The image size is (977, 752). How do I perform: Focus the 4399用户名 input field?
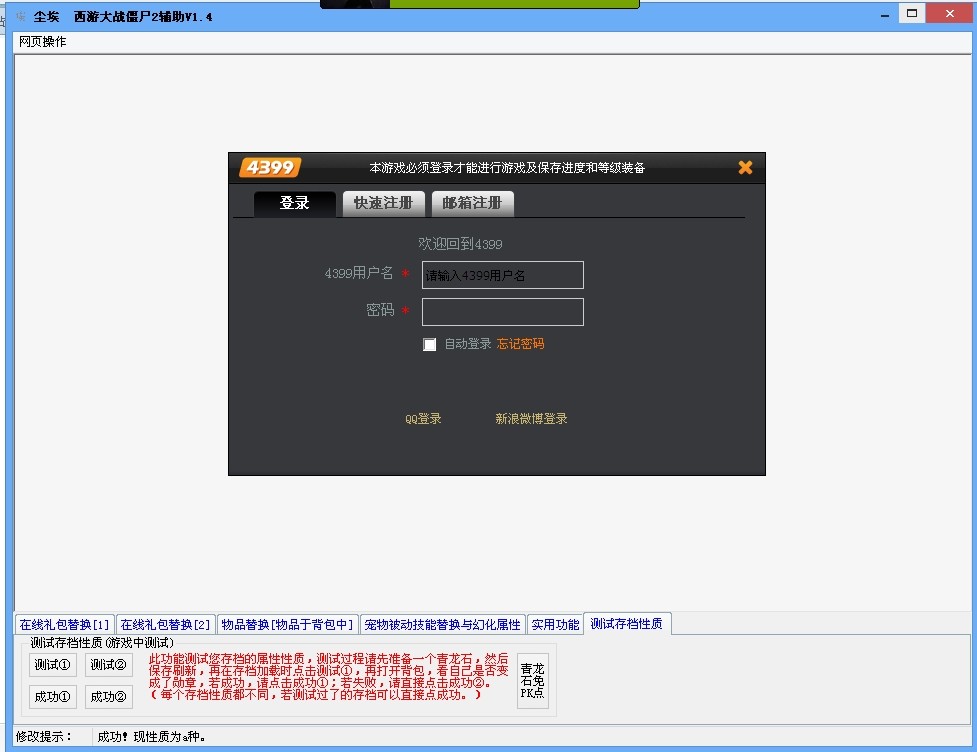pos(503,275)
